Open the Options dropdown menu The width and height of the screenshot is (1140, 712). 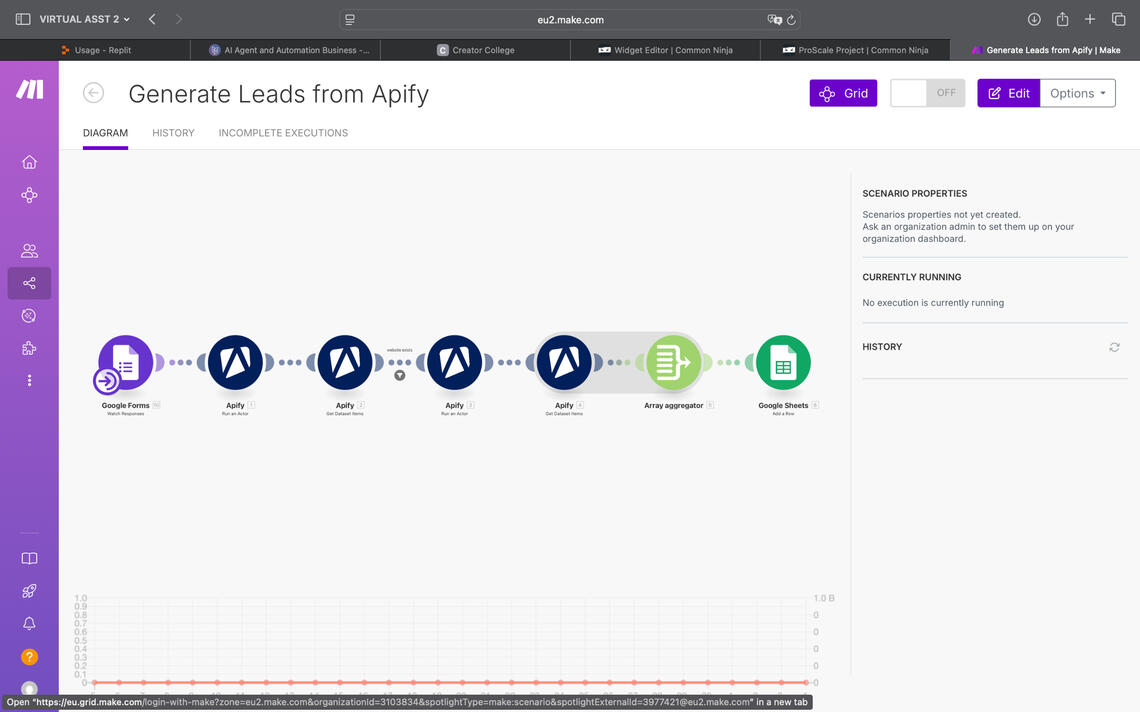[1077, 93]
